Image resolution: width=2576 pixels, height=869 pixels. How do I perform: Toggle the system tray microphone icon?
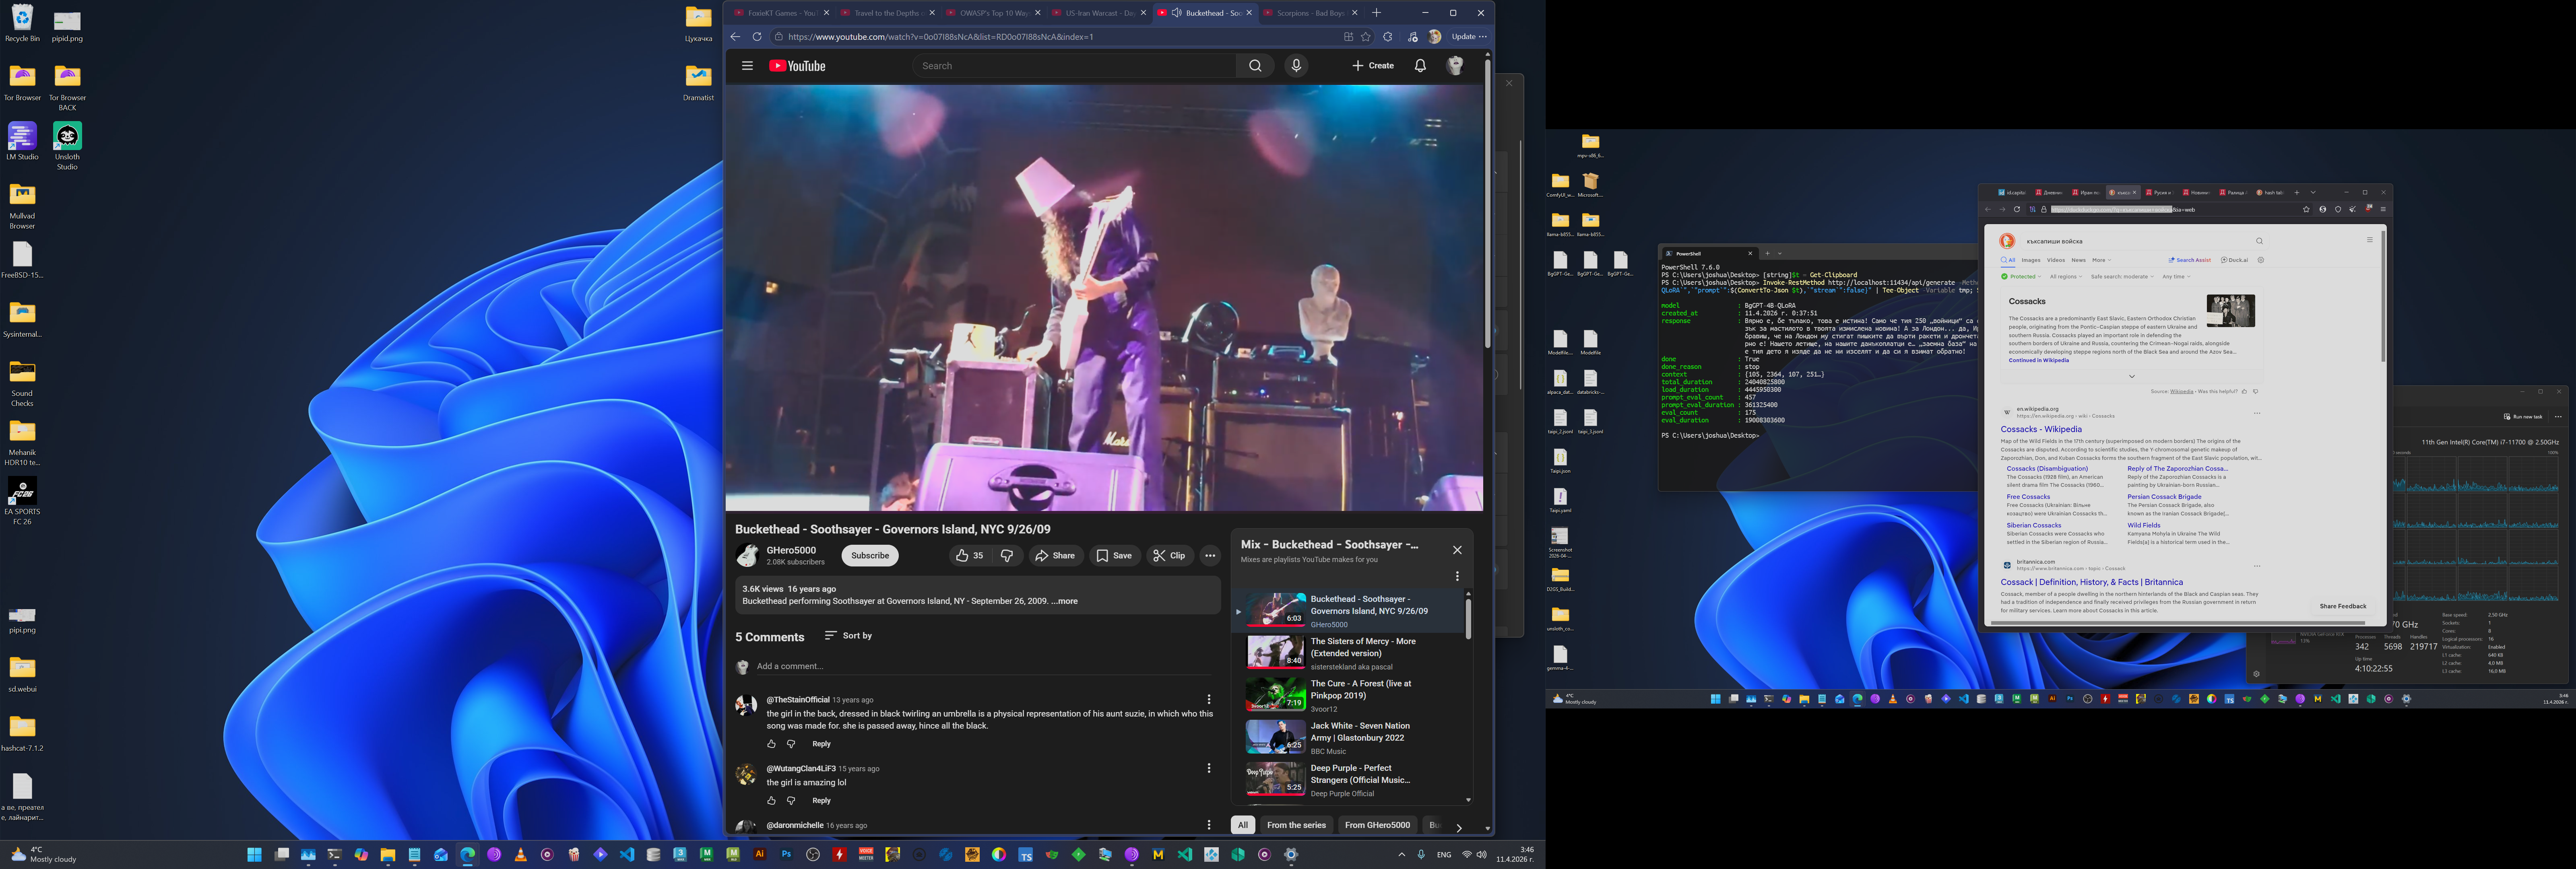tap(1421, 855)
